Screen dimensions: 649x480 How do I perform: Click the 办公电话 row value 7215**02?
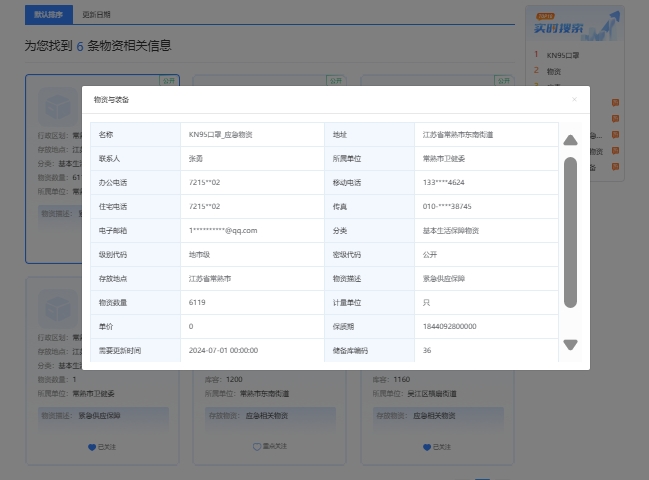tap(204, 182)
